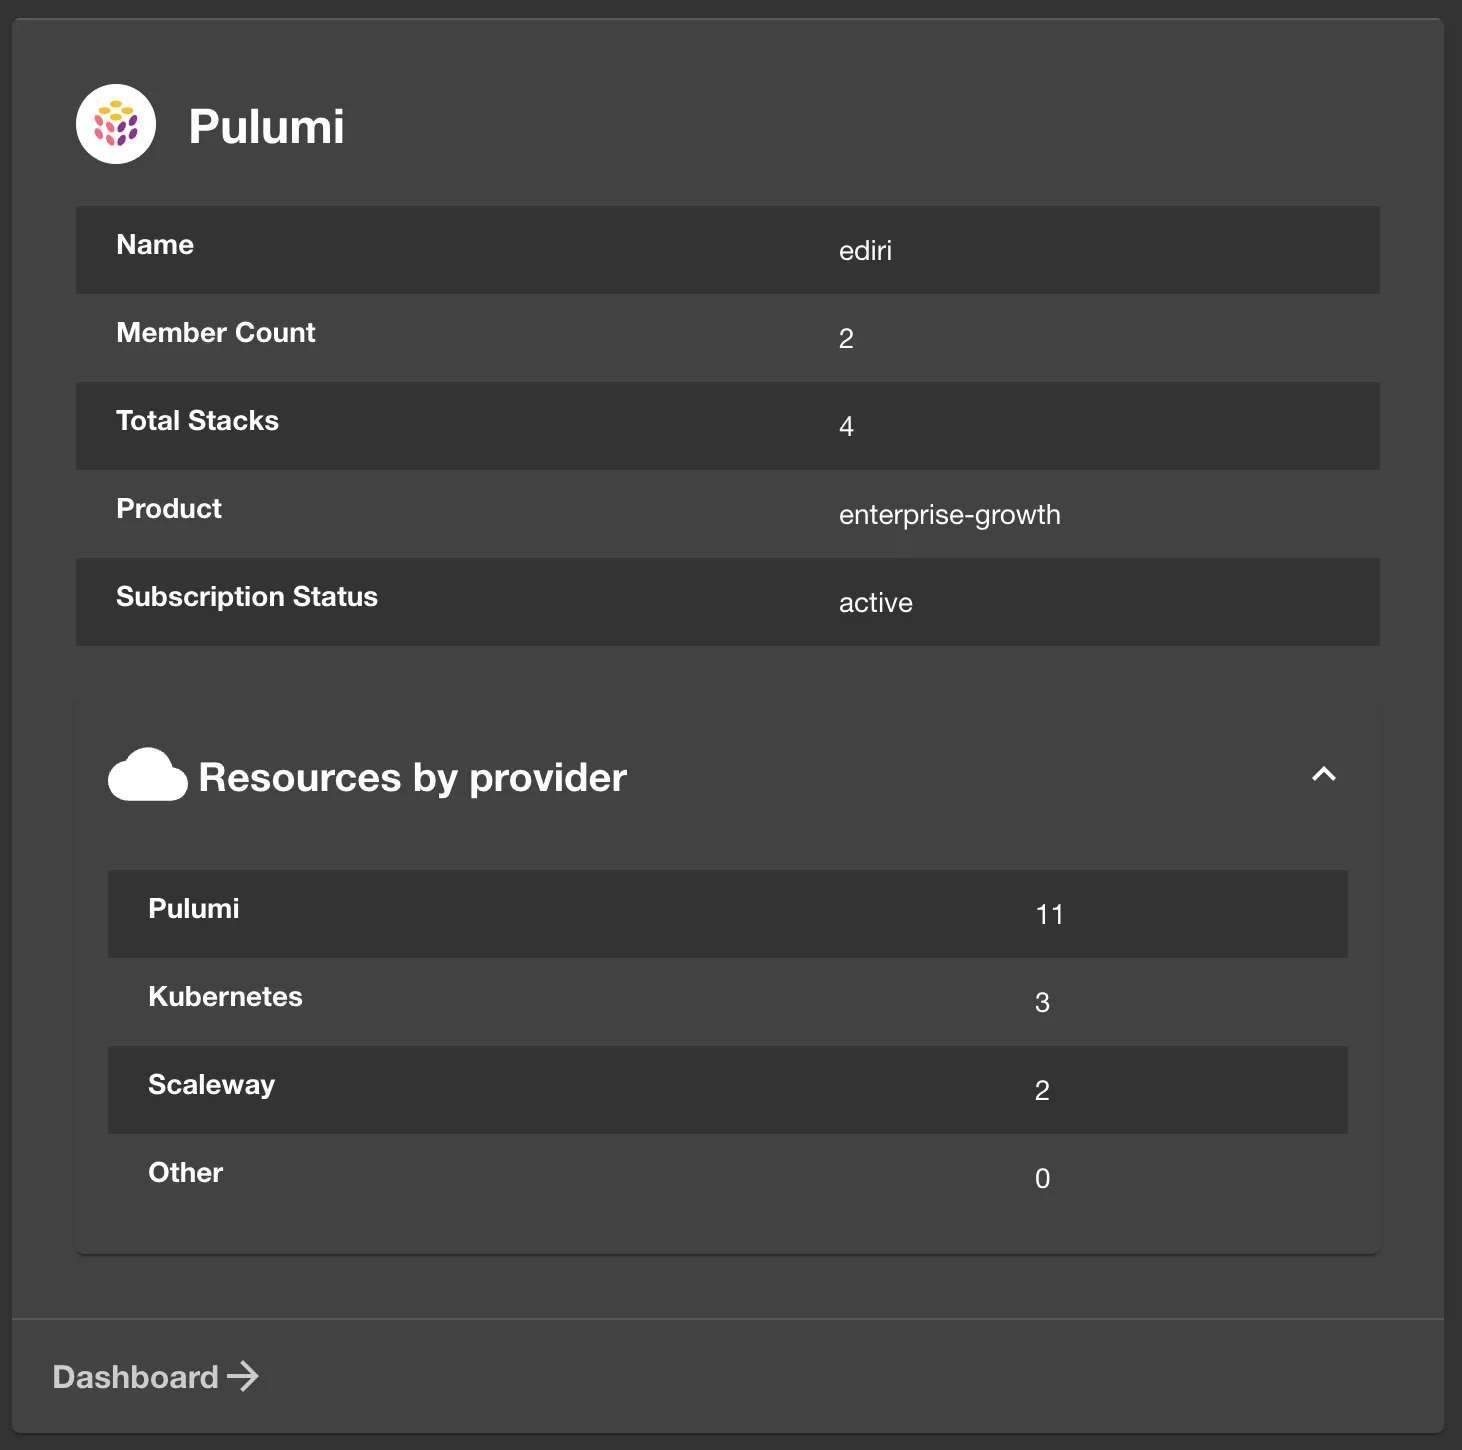Select the Name row showing ediri
Image resolution: width=1462 pixels, height=1450 pixels.
[727, 250]
